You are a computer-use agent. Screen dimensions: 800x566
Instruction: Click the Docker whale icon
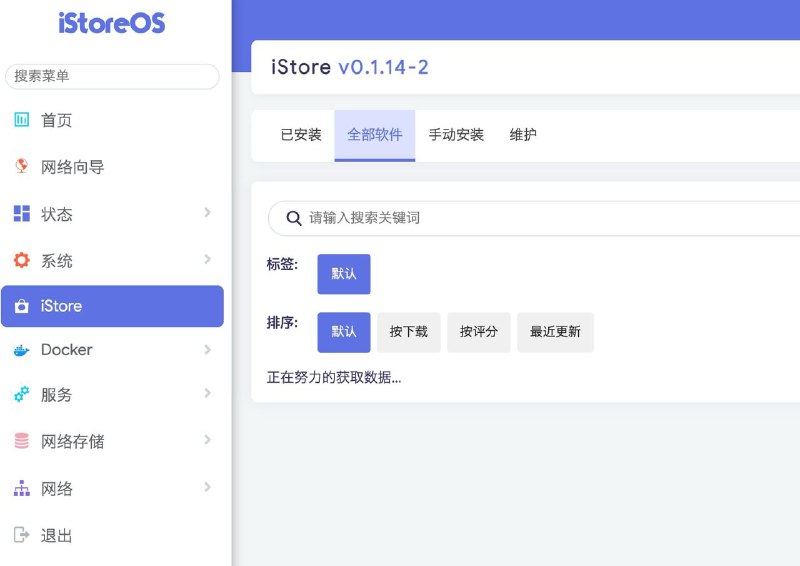point(21,350)
